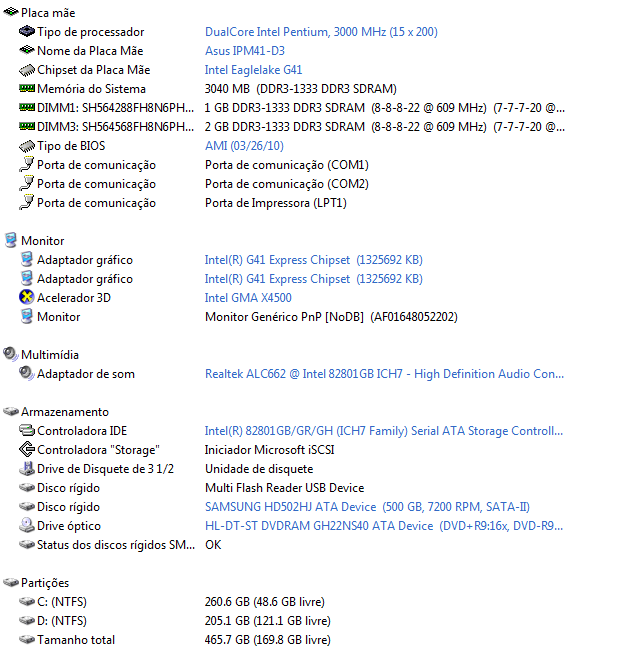Screen dimensions: 624x664
Task: Click the port icon on the LPT1 row
Action: (x=27, y=203)
